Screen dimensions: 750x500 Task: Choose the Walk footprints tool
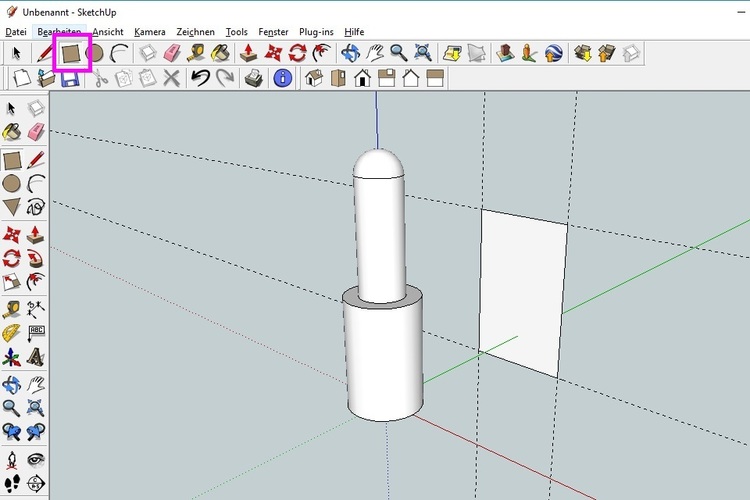[x=11, y=483]
